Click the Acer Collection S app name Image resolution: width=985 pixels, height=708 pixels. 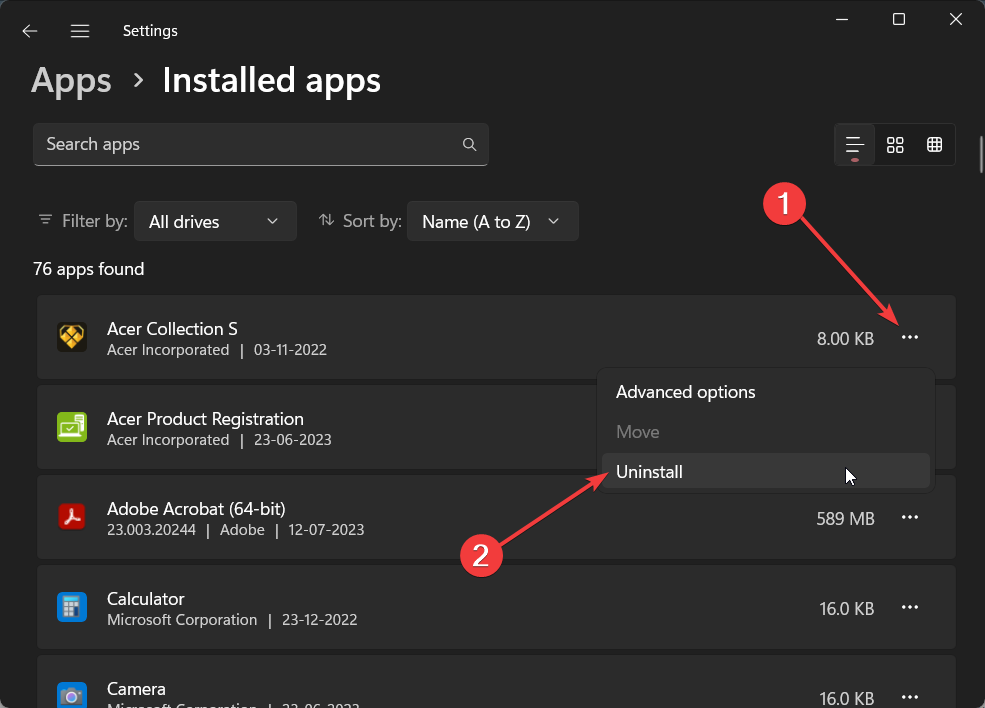coord(172,329)
